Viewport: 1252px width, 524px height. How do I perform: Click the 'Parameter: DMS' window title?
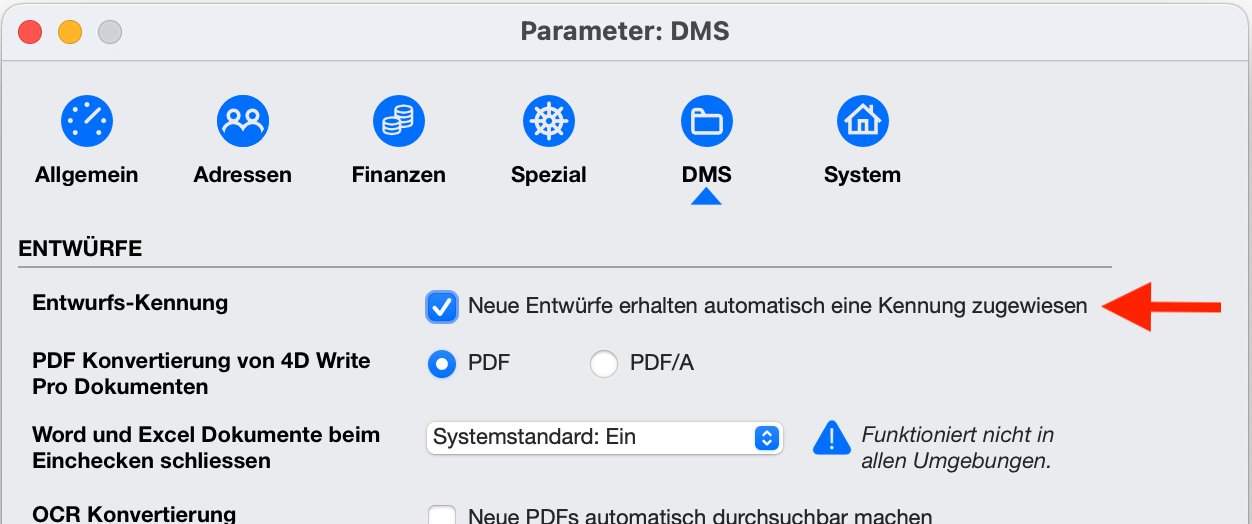coord(625,32)
